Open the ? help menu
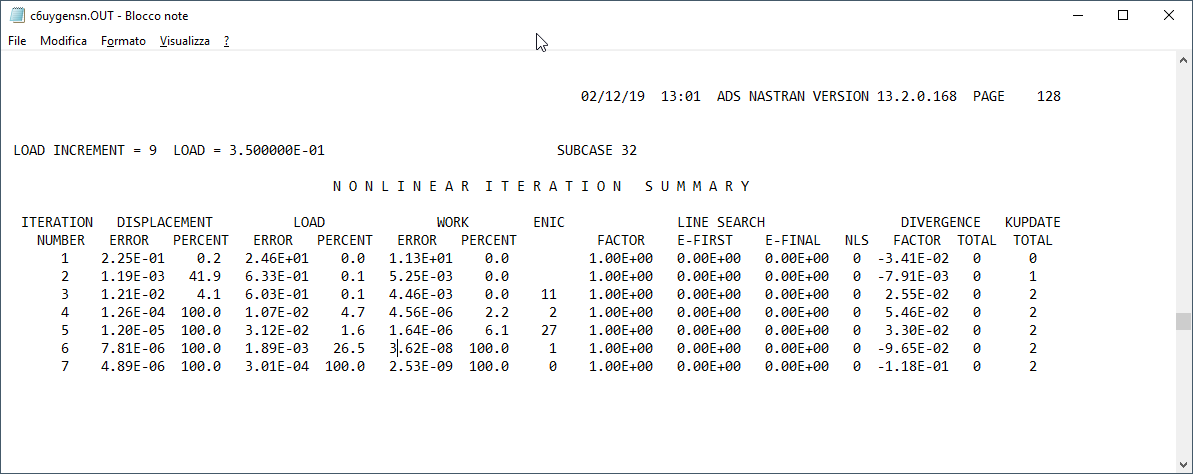 [x=227, y=41]
